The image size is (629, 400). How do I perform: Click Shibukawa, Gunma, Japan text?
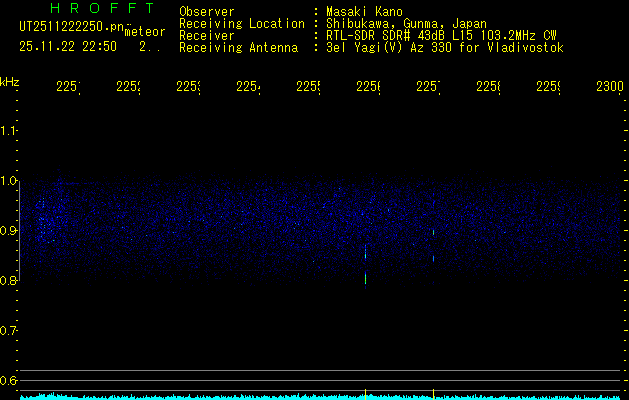point(406,24)
